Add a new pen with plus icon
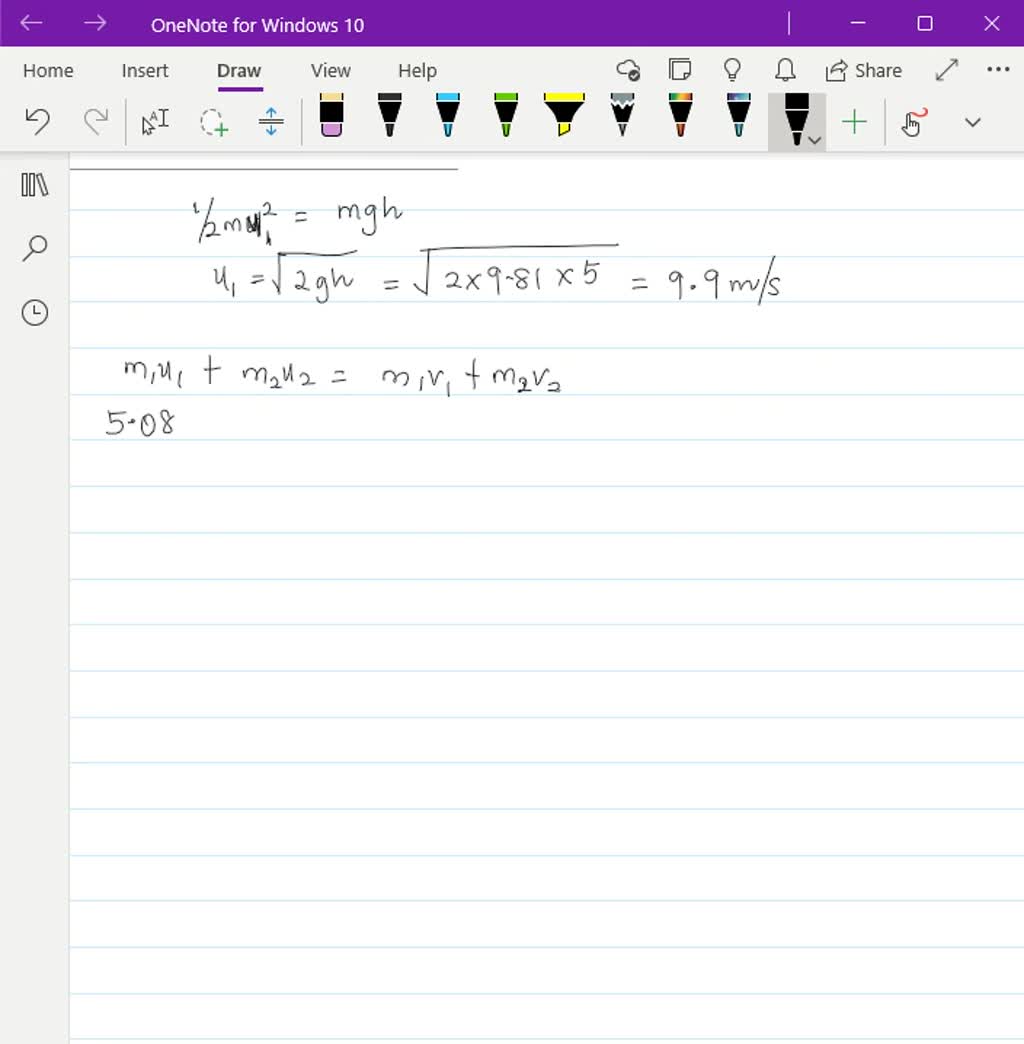The width and height of the screenshot is (1024, 1044). tap(854, 122)
